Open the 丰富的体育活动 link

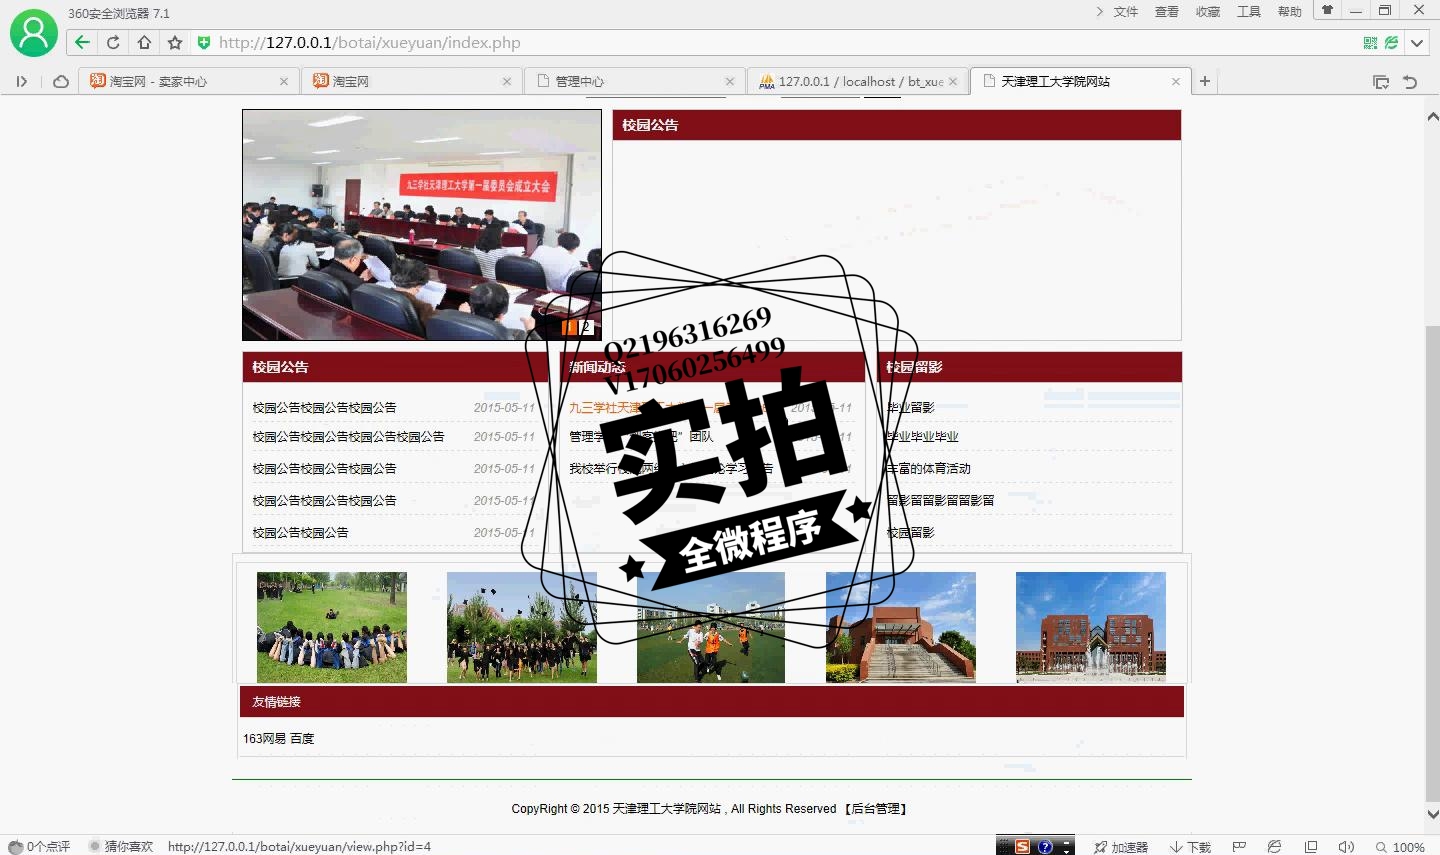[928, 468]
